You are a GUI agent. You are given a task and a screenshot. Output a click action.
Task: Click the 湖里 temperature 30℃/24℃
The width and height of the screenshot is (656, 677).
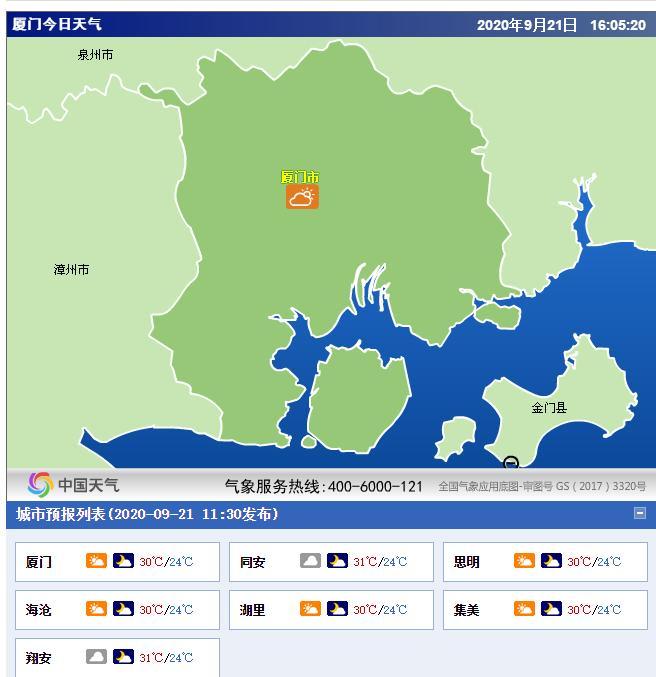tap(380, 610)
